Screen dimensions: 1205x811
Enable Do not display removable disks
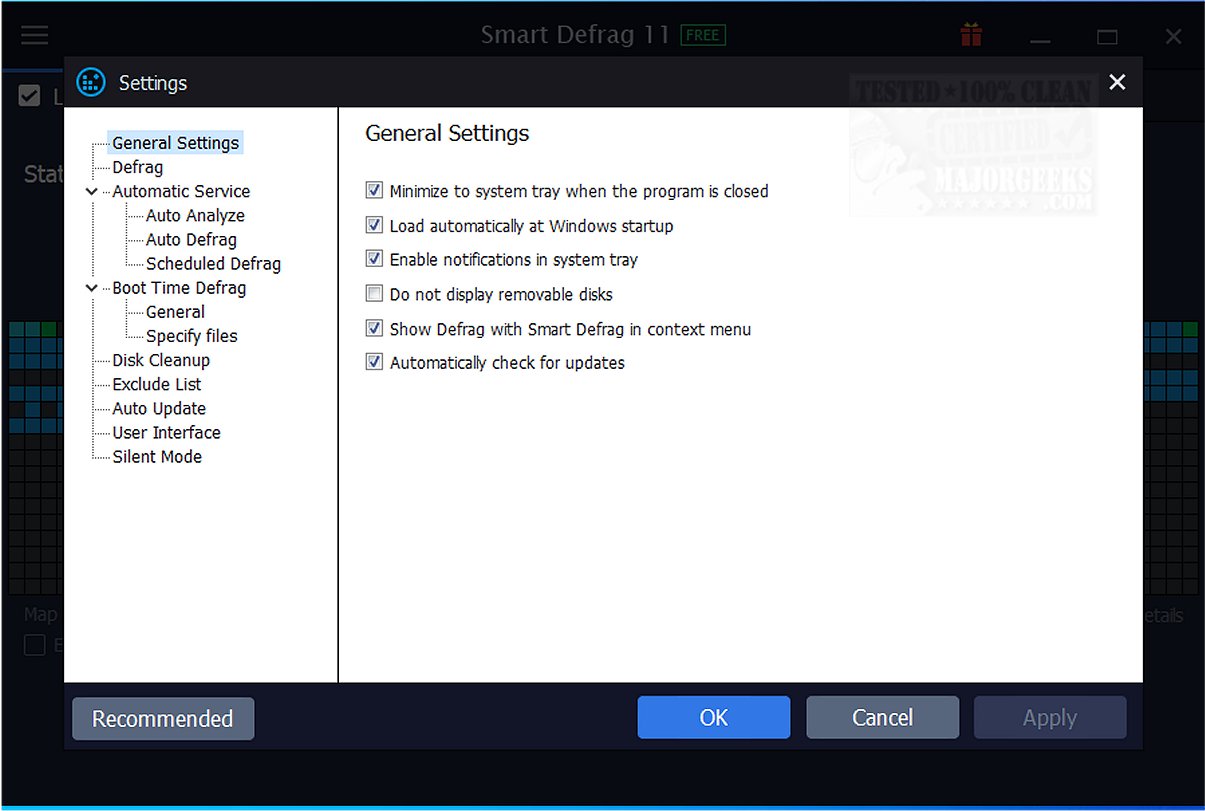pos(374,294)
